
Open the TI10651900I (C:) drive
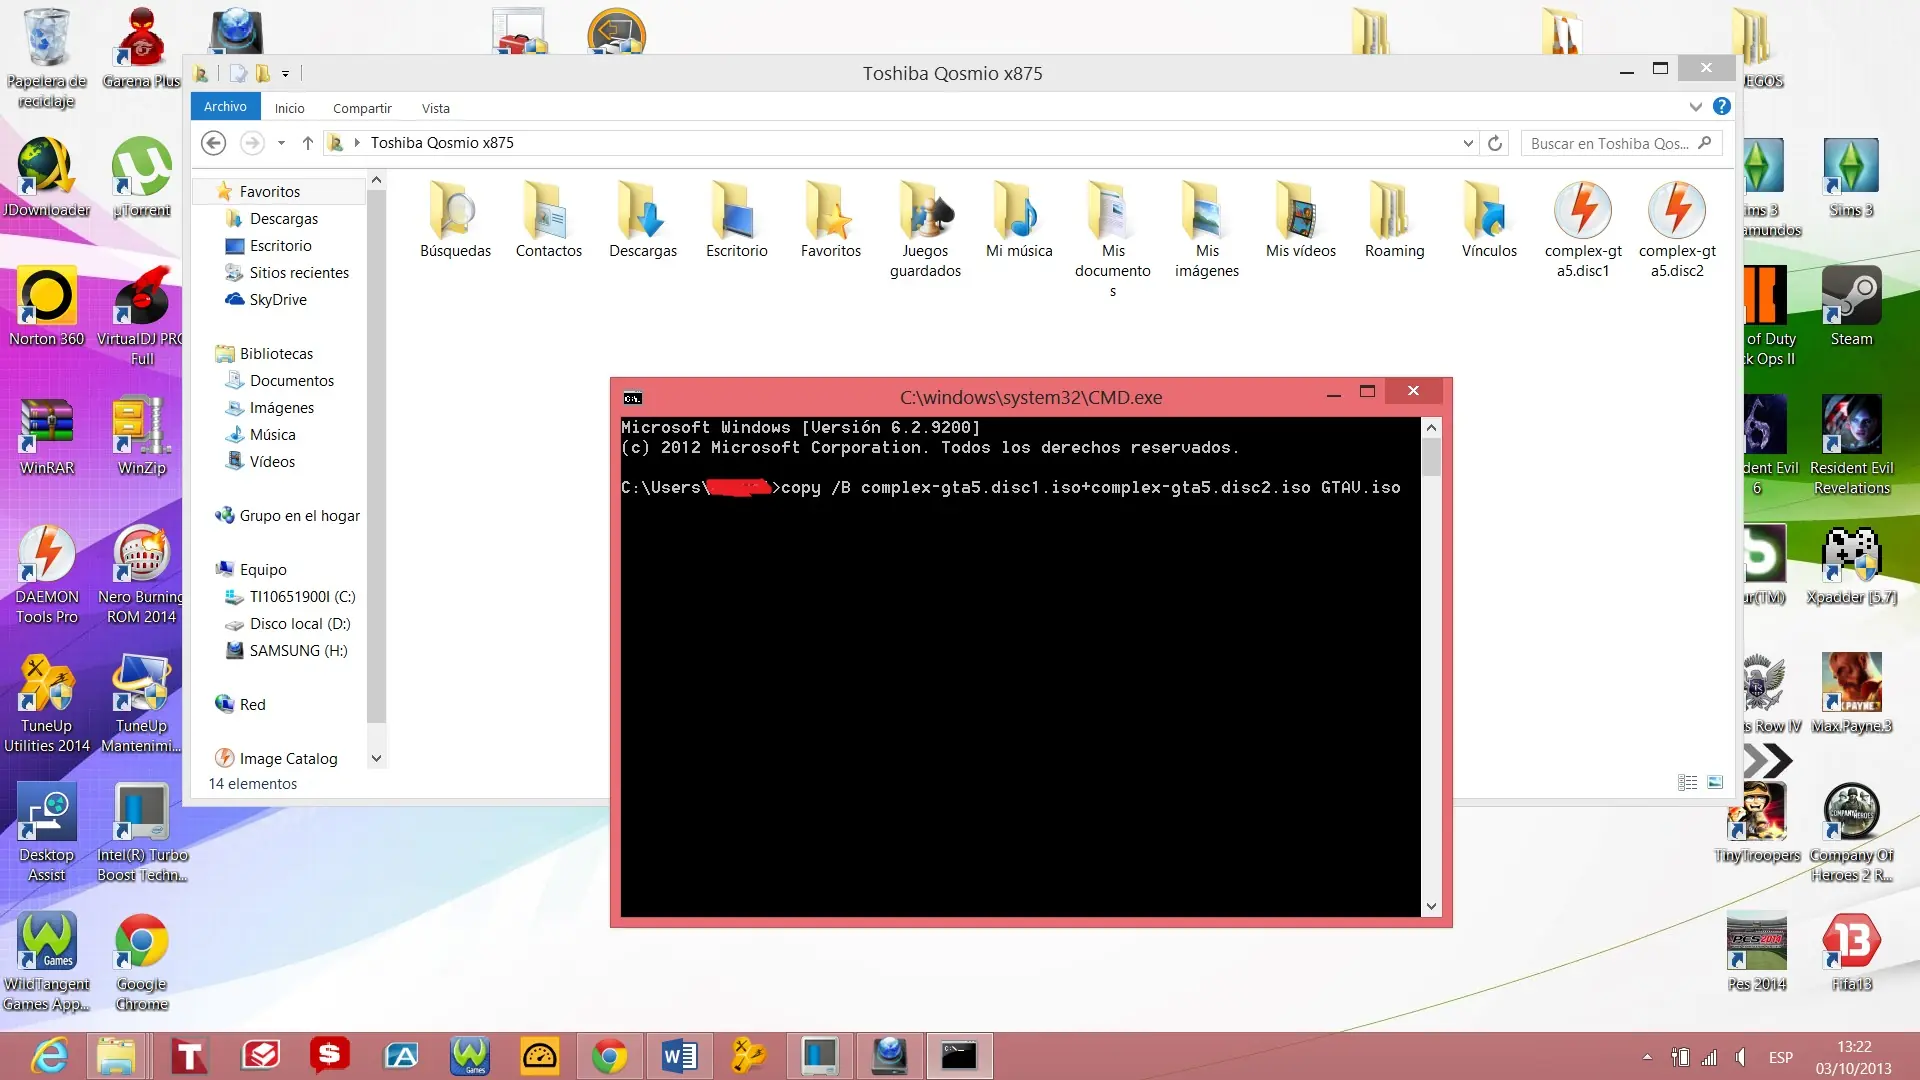(x=302, y=596)
